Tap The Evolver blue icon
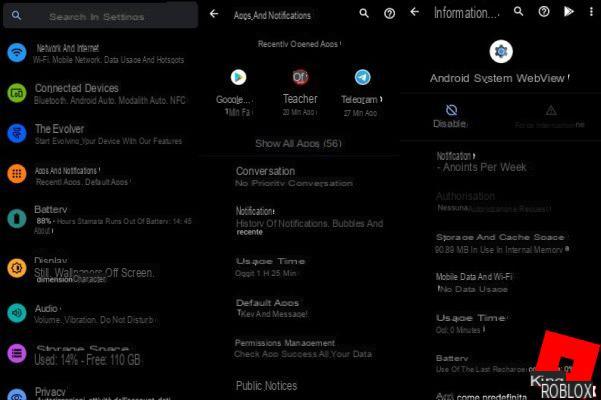601x400 pixels. coord(17,133)
